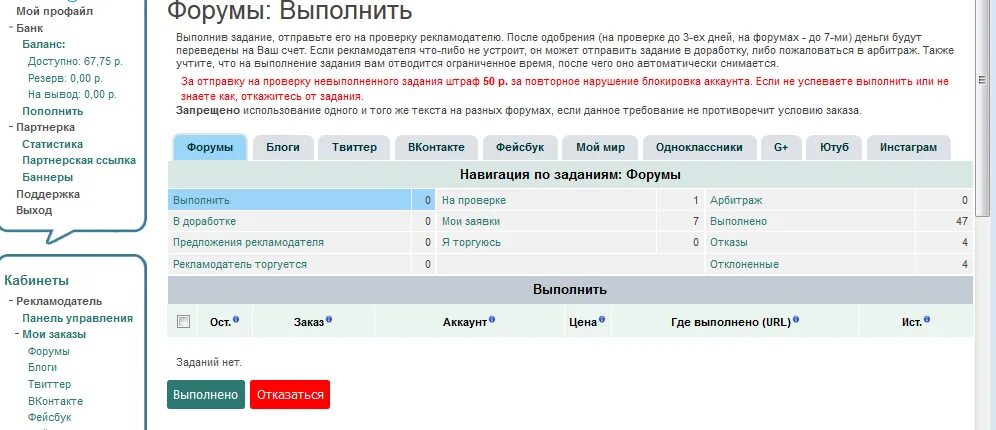The width and height of the screenshot is (996, 430).
Task: Open the Твиттер tab
Action: [354, 147]
